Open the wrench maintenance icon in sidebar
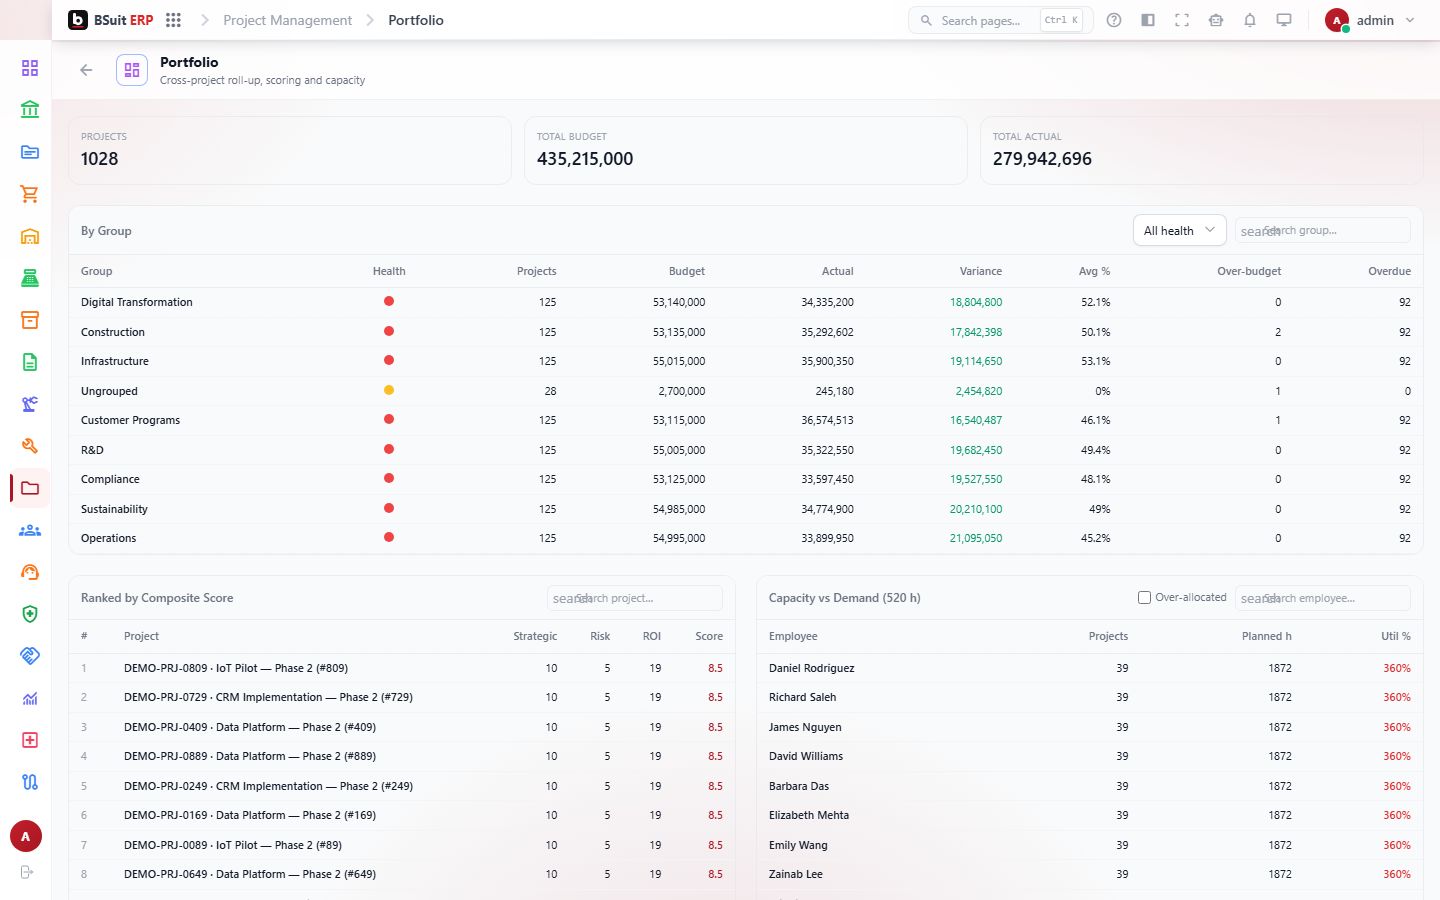Screen dimensions: 1440x900 [x=30, y=446]
